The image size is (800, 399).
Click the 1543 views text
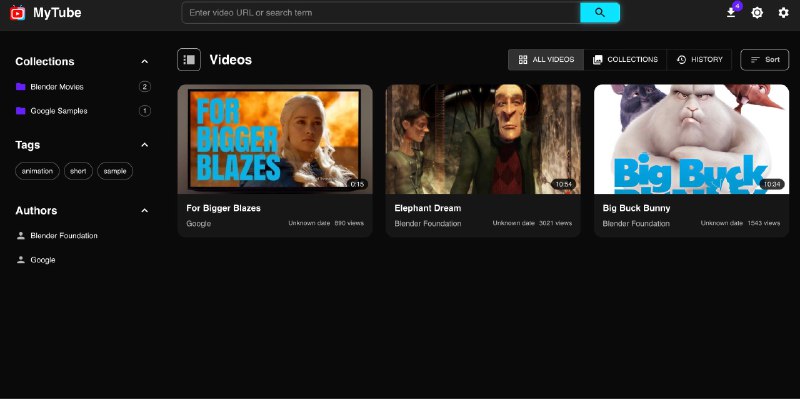click(x=764, y=223)
